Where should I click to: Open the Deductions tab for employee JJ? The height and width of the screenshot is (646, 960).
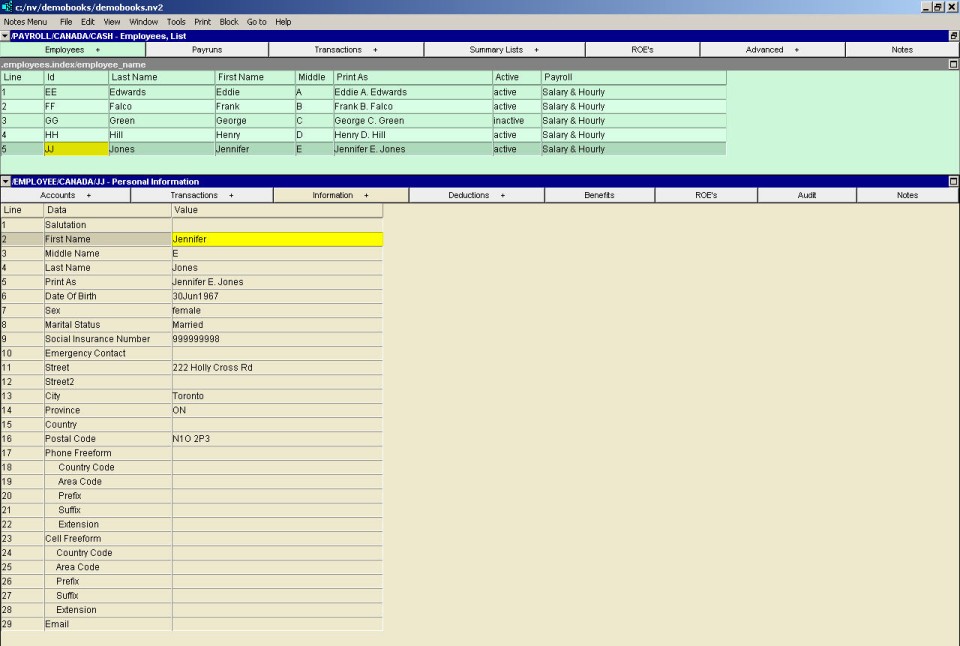pos(476,195)
